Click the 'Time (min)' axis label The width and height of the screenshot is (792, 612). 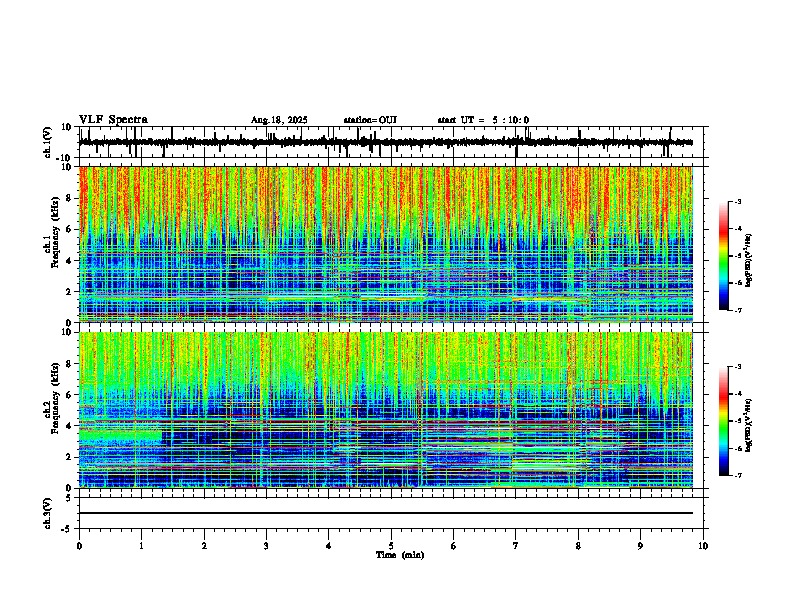[x=400, y=555]
